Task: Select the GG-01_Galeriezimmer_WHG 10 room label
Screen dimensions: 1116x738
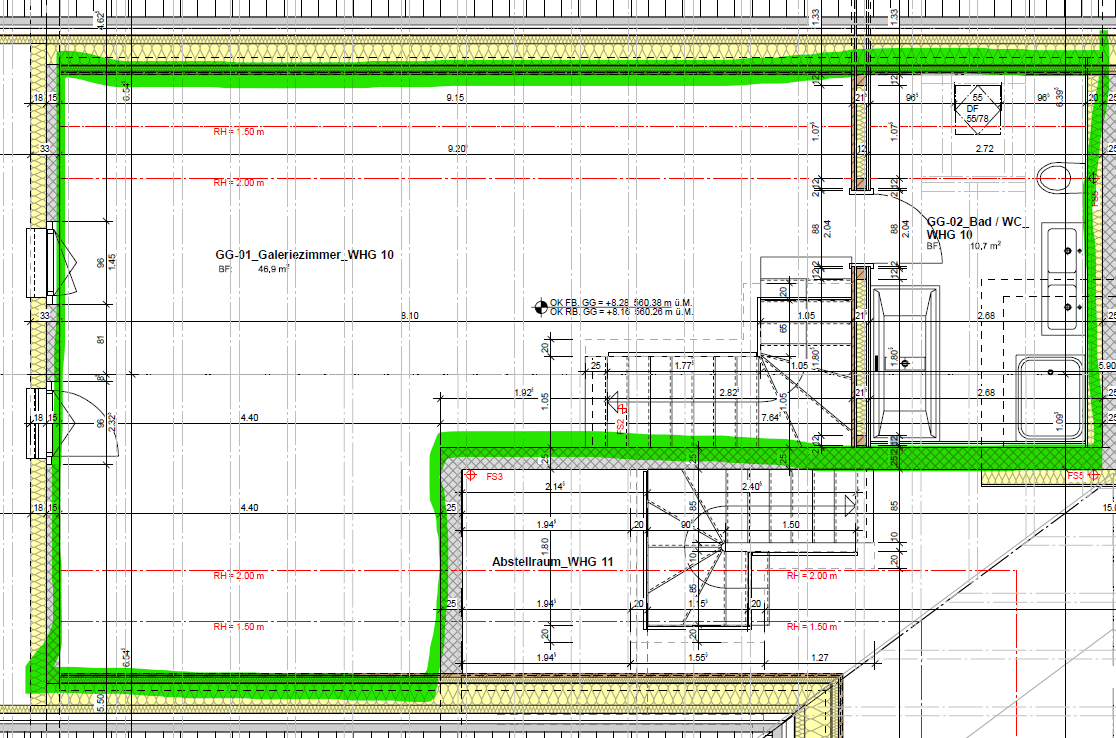Action: tap(304, 255)
